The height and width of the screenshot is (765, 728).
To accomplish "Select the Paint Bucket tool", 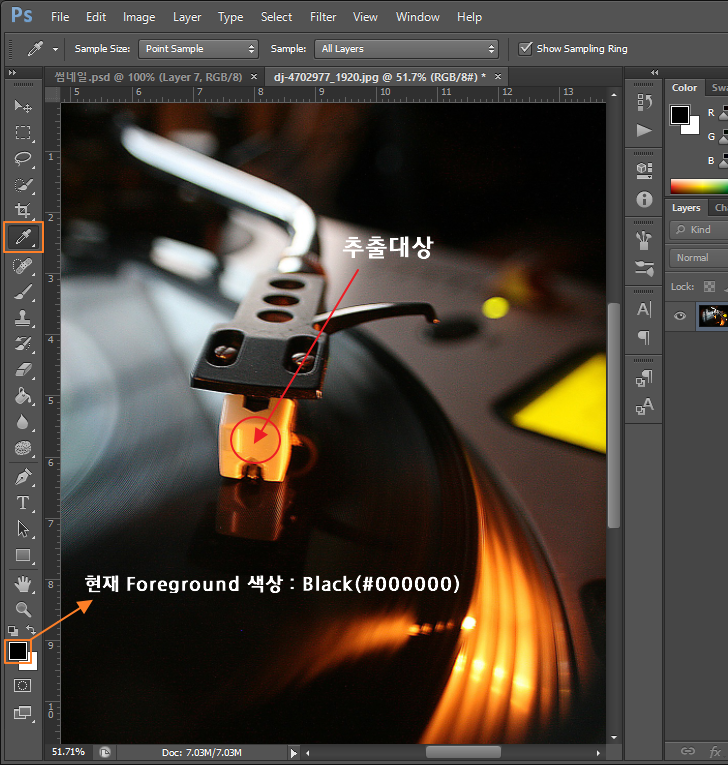I will pos(22,396).
